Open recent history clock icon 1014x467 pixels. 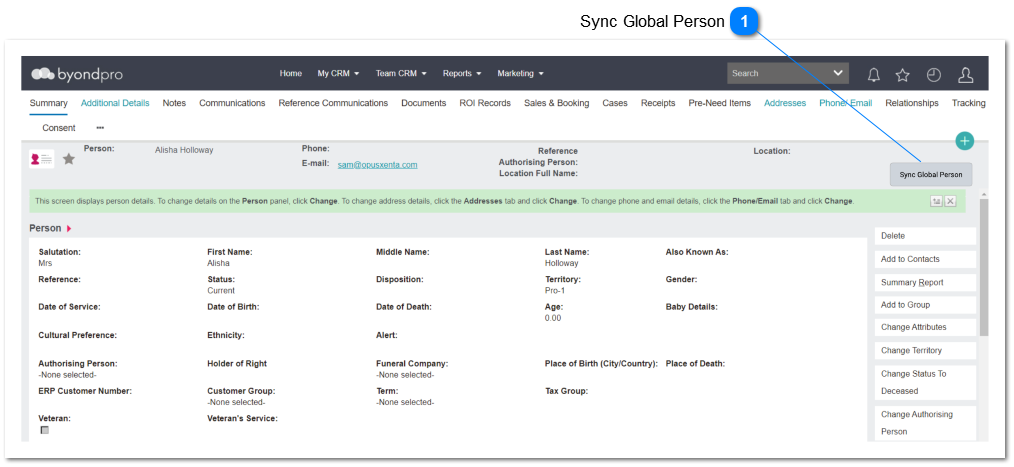tap(934, 74)
